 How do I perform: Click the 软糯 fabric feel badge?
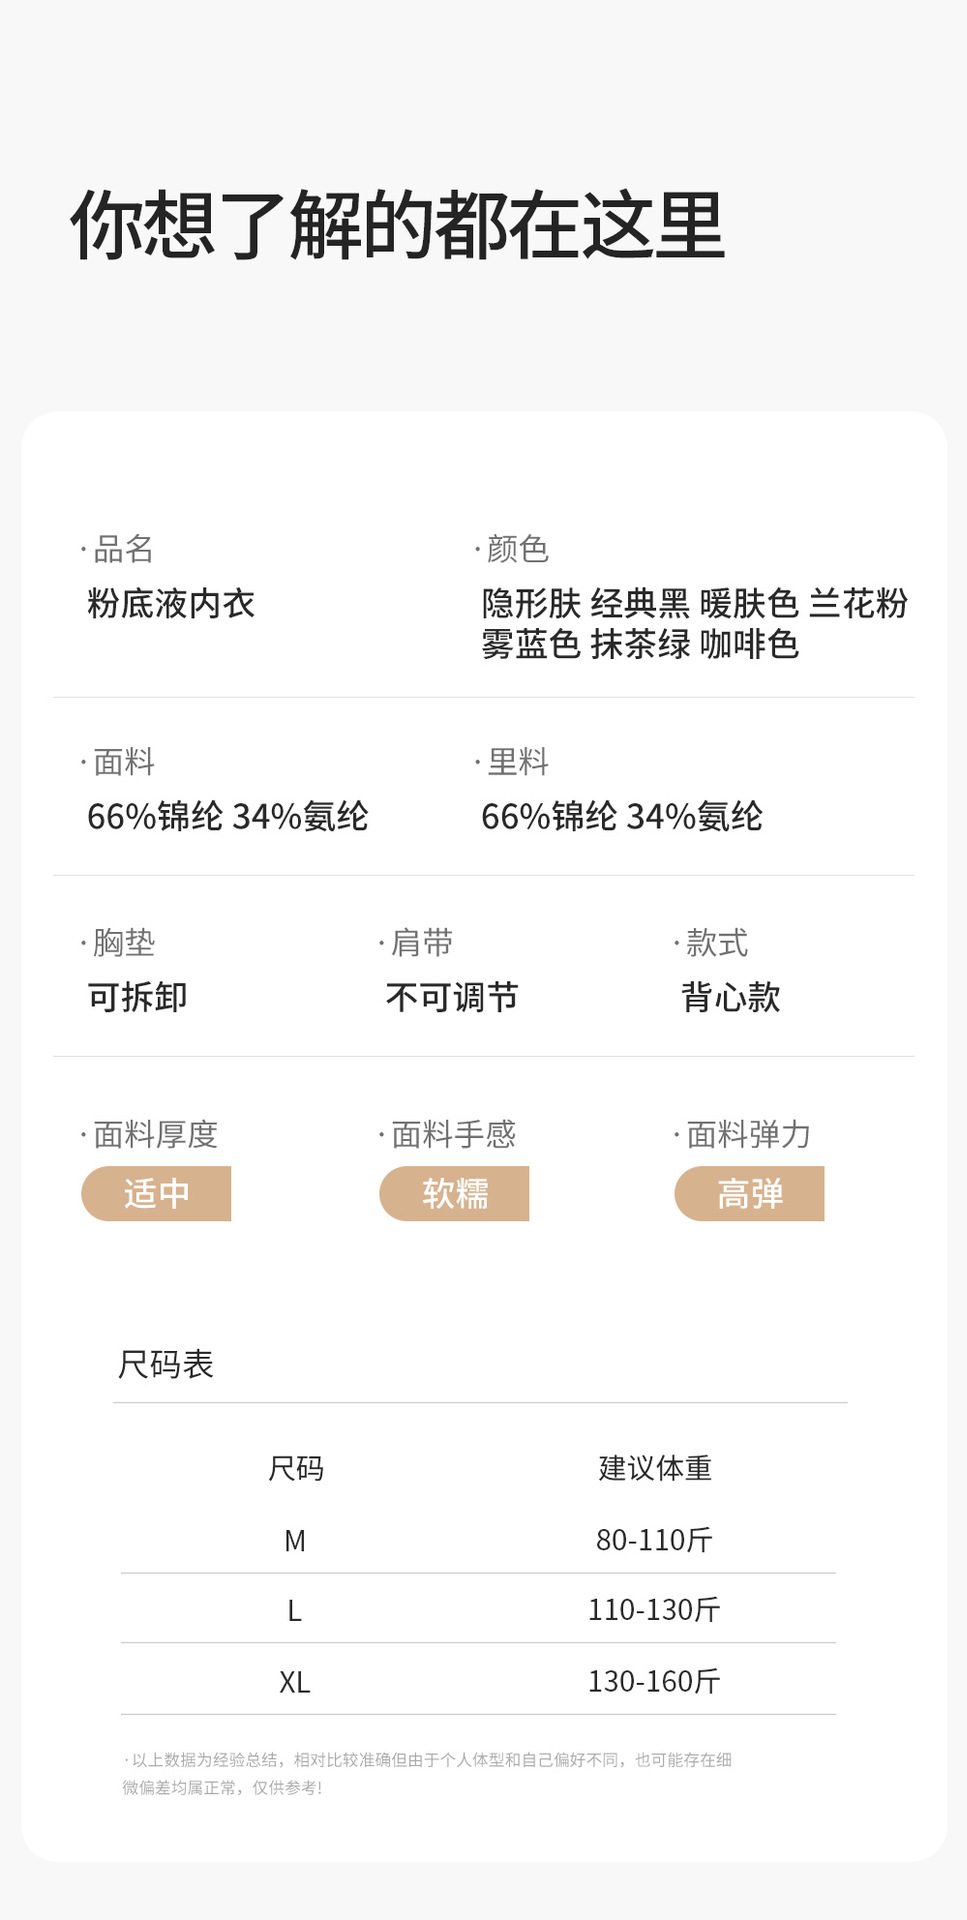454,1193
